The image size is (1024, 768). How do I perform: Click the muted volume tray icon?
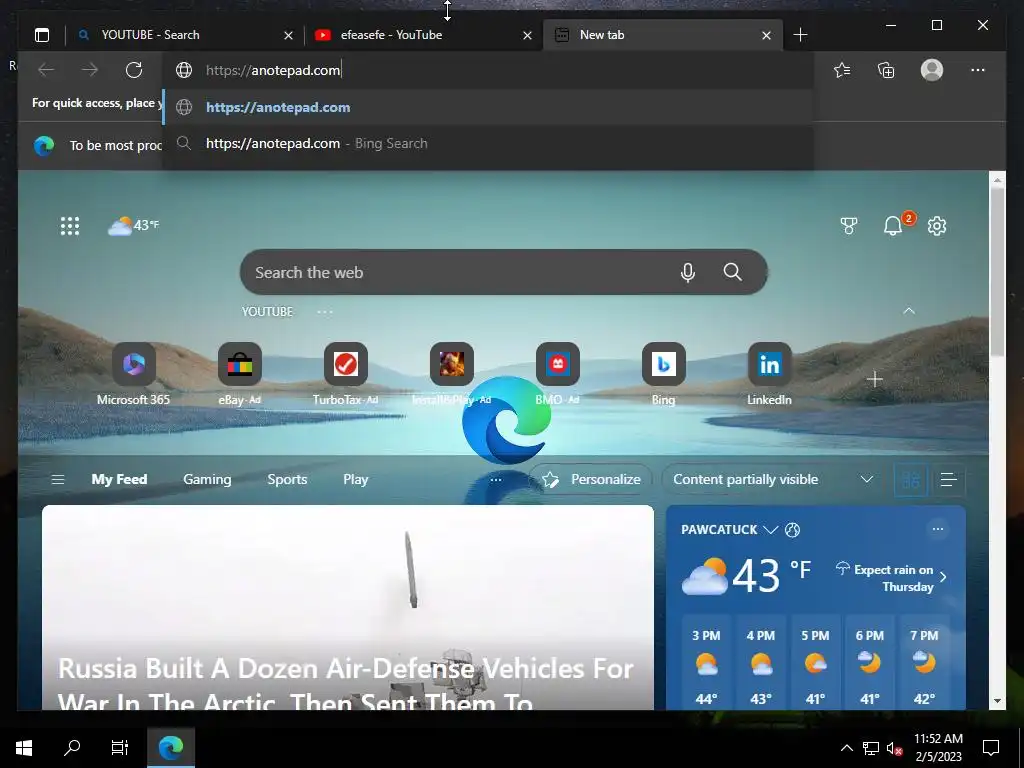[x=895, y=748]
